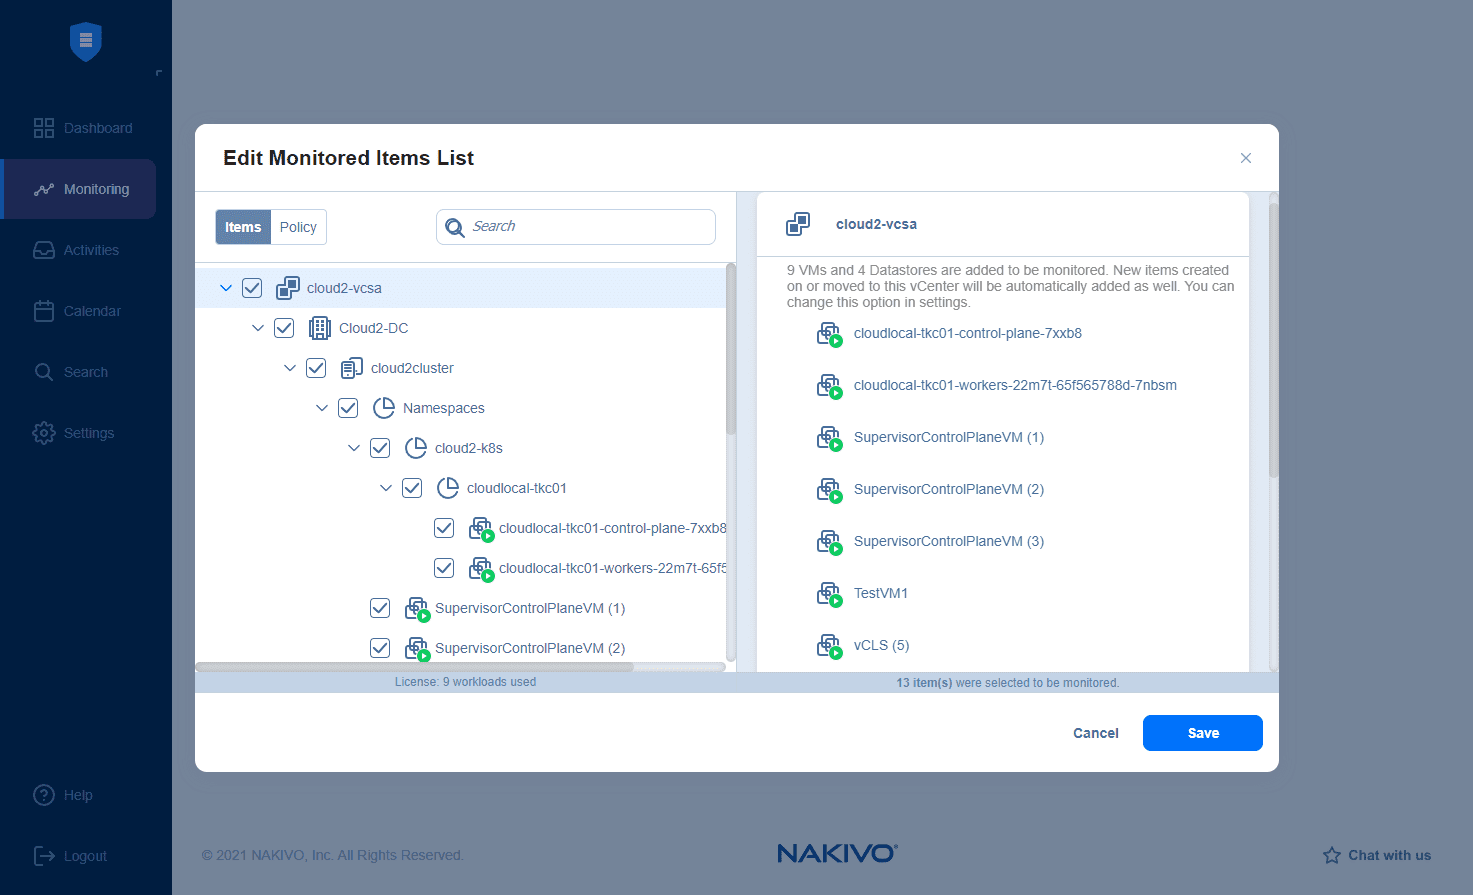Click the vCLS (5) VM icon
Screen dimensions: 1473x895
(829, 646)
